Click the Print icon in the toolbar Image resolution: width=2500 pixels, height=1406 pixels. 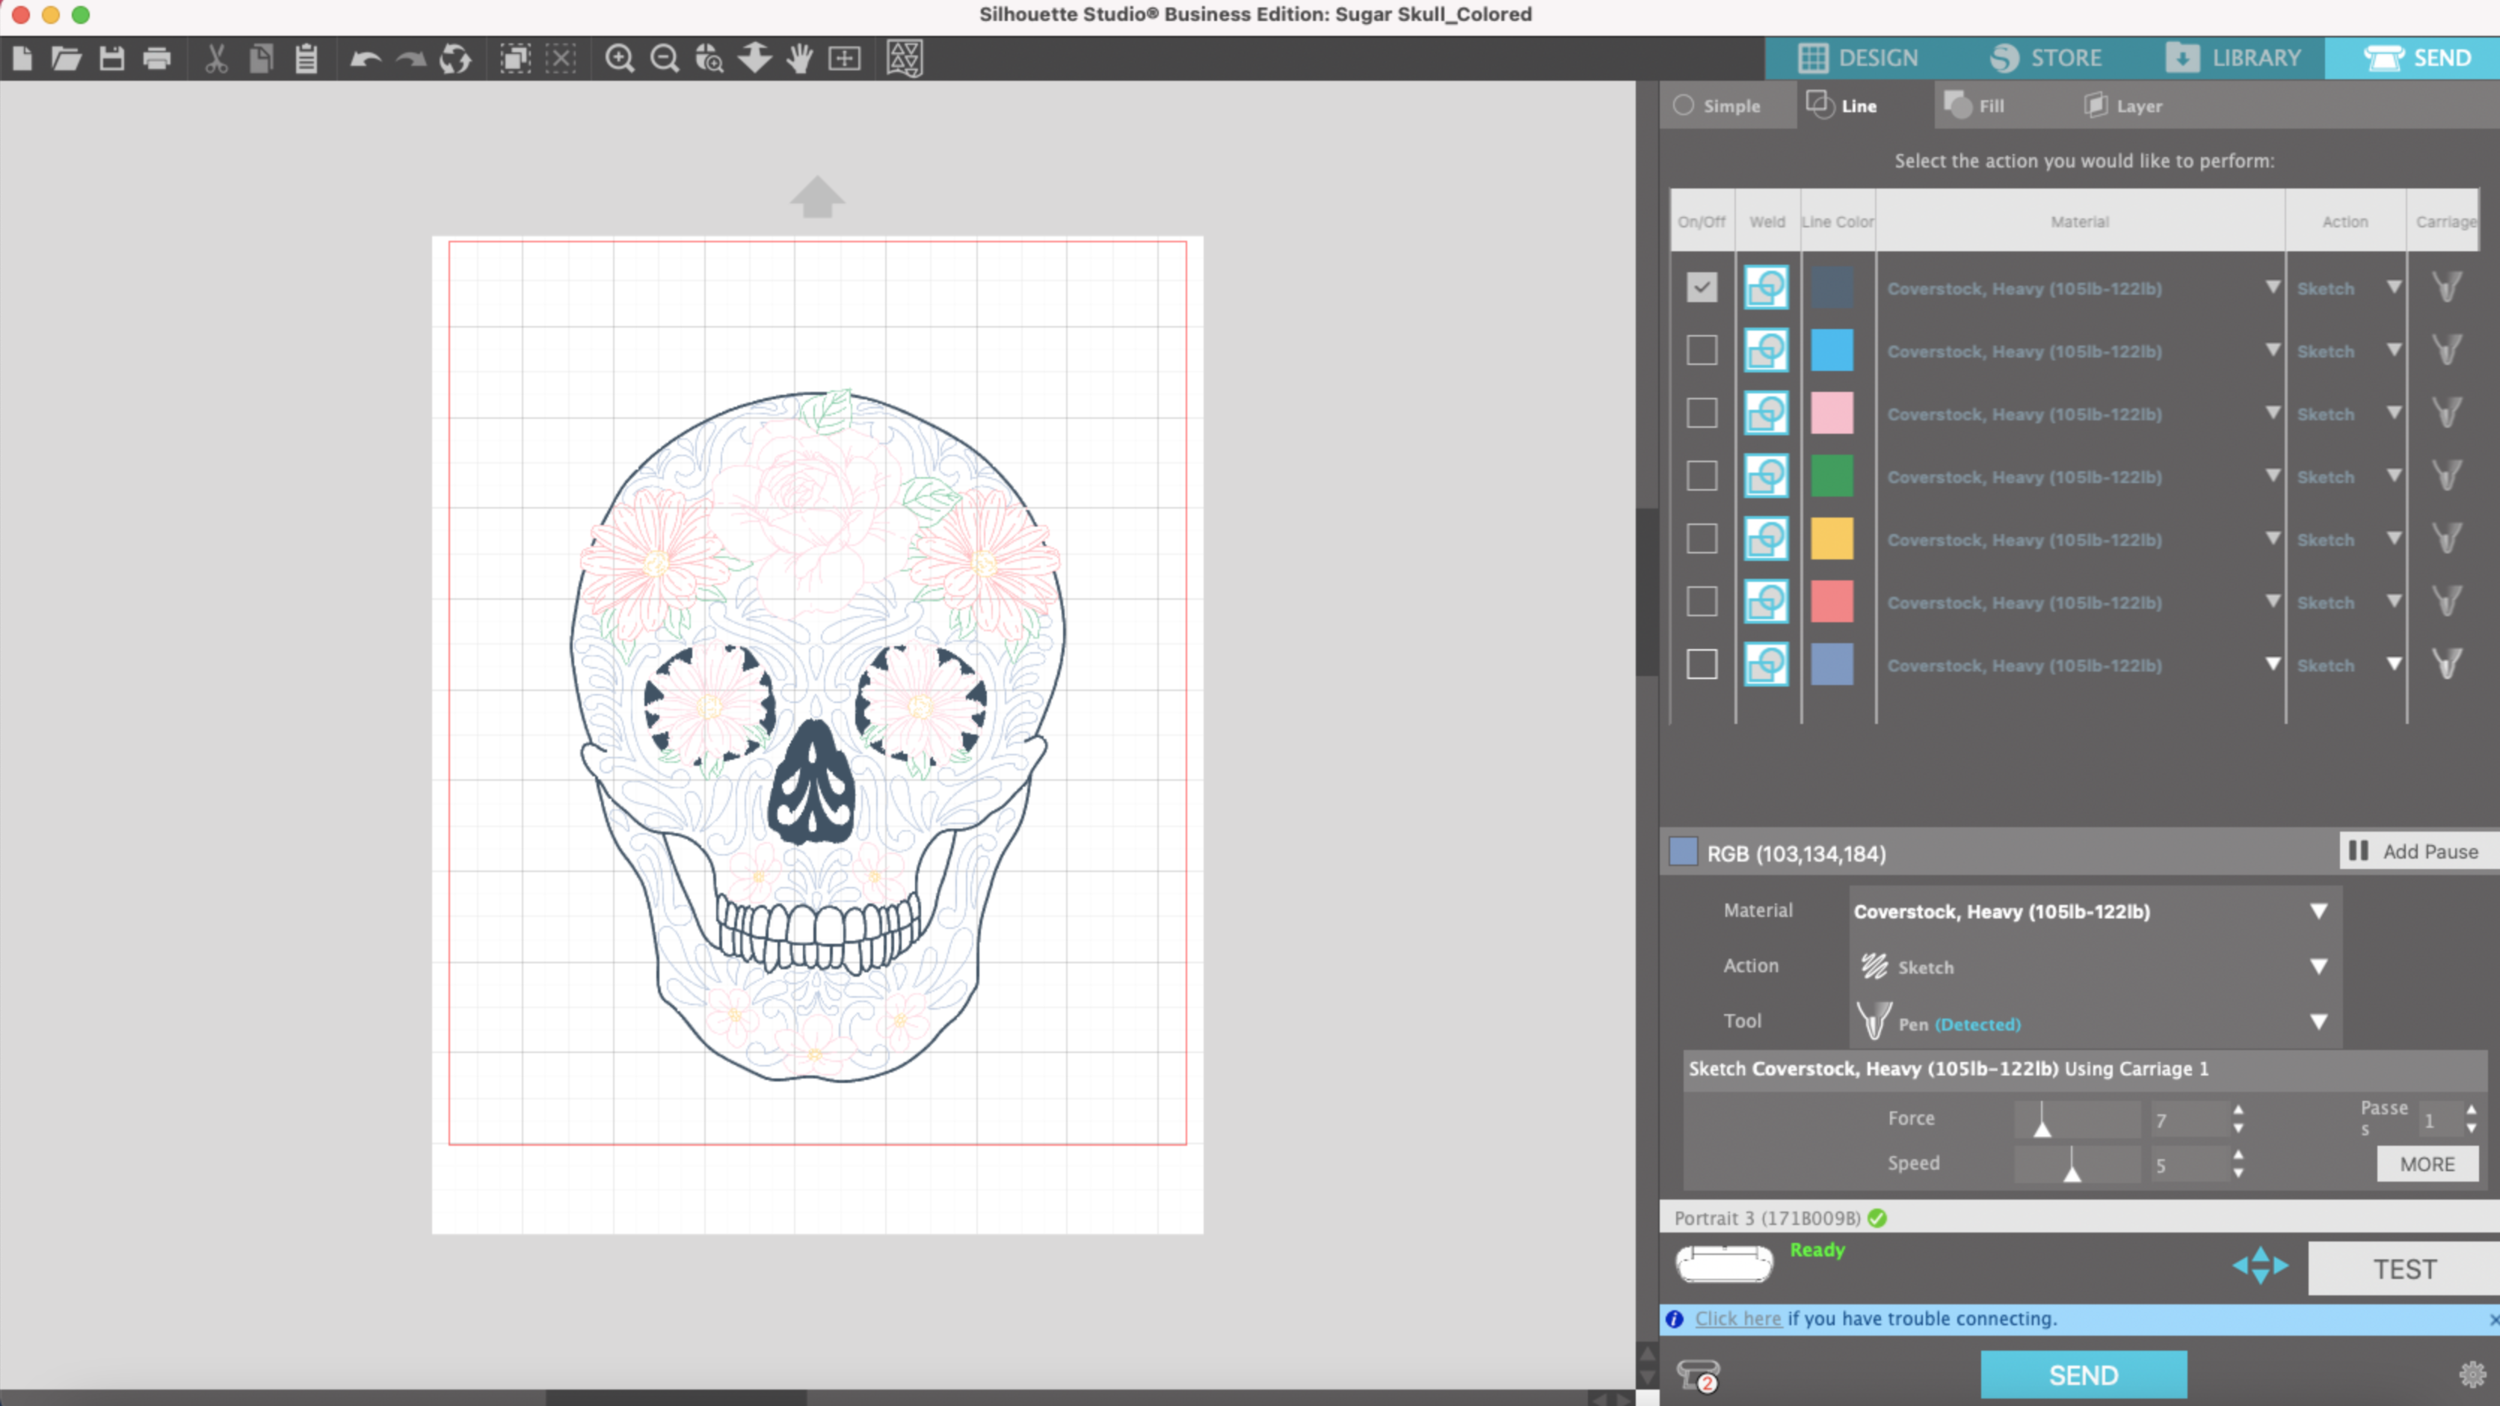pos(157,58)
